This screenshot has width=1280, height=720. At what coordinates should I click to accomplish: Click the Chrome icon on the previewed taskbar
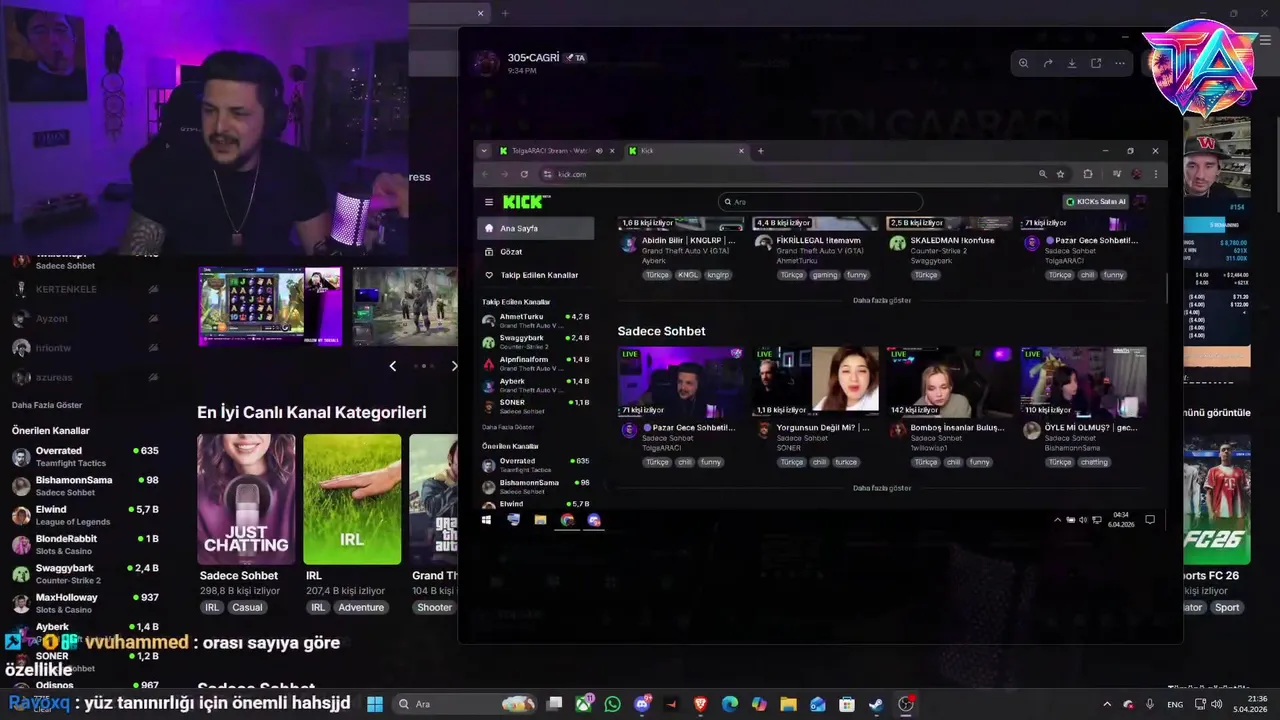(x=567, y=520)
